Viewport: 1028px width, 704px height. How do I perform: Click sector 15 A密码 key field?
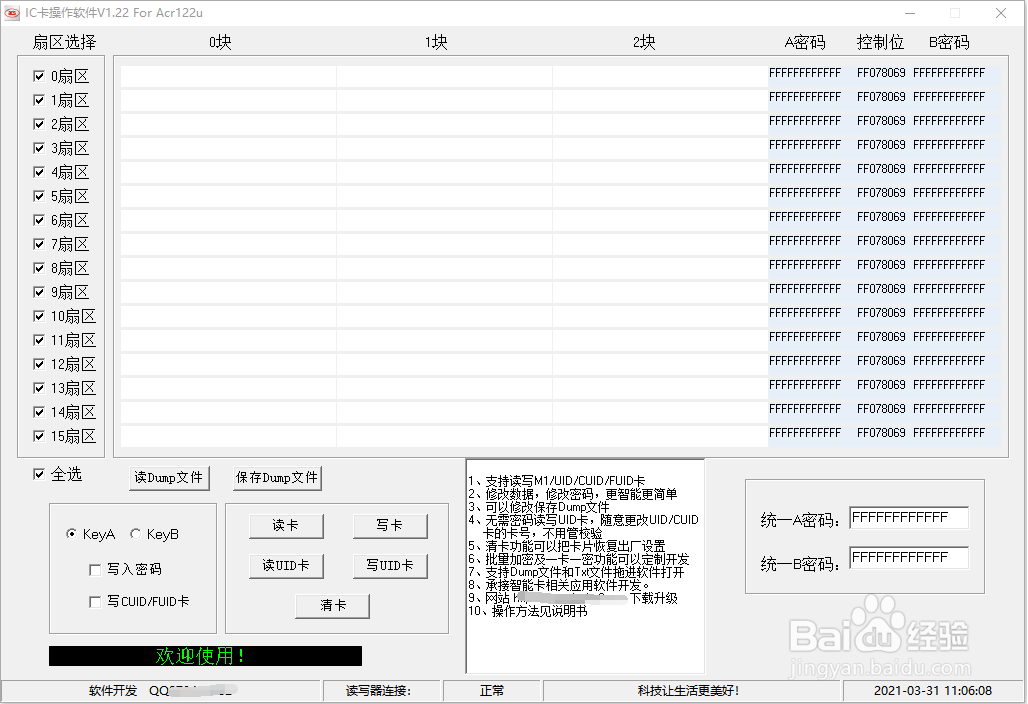(x=805, y=433)
